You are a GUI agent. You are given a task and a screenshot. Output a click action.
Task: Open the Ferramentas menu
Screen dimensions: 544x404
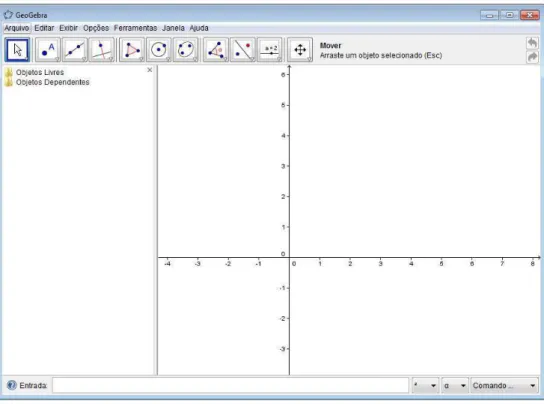pos(135,28)
